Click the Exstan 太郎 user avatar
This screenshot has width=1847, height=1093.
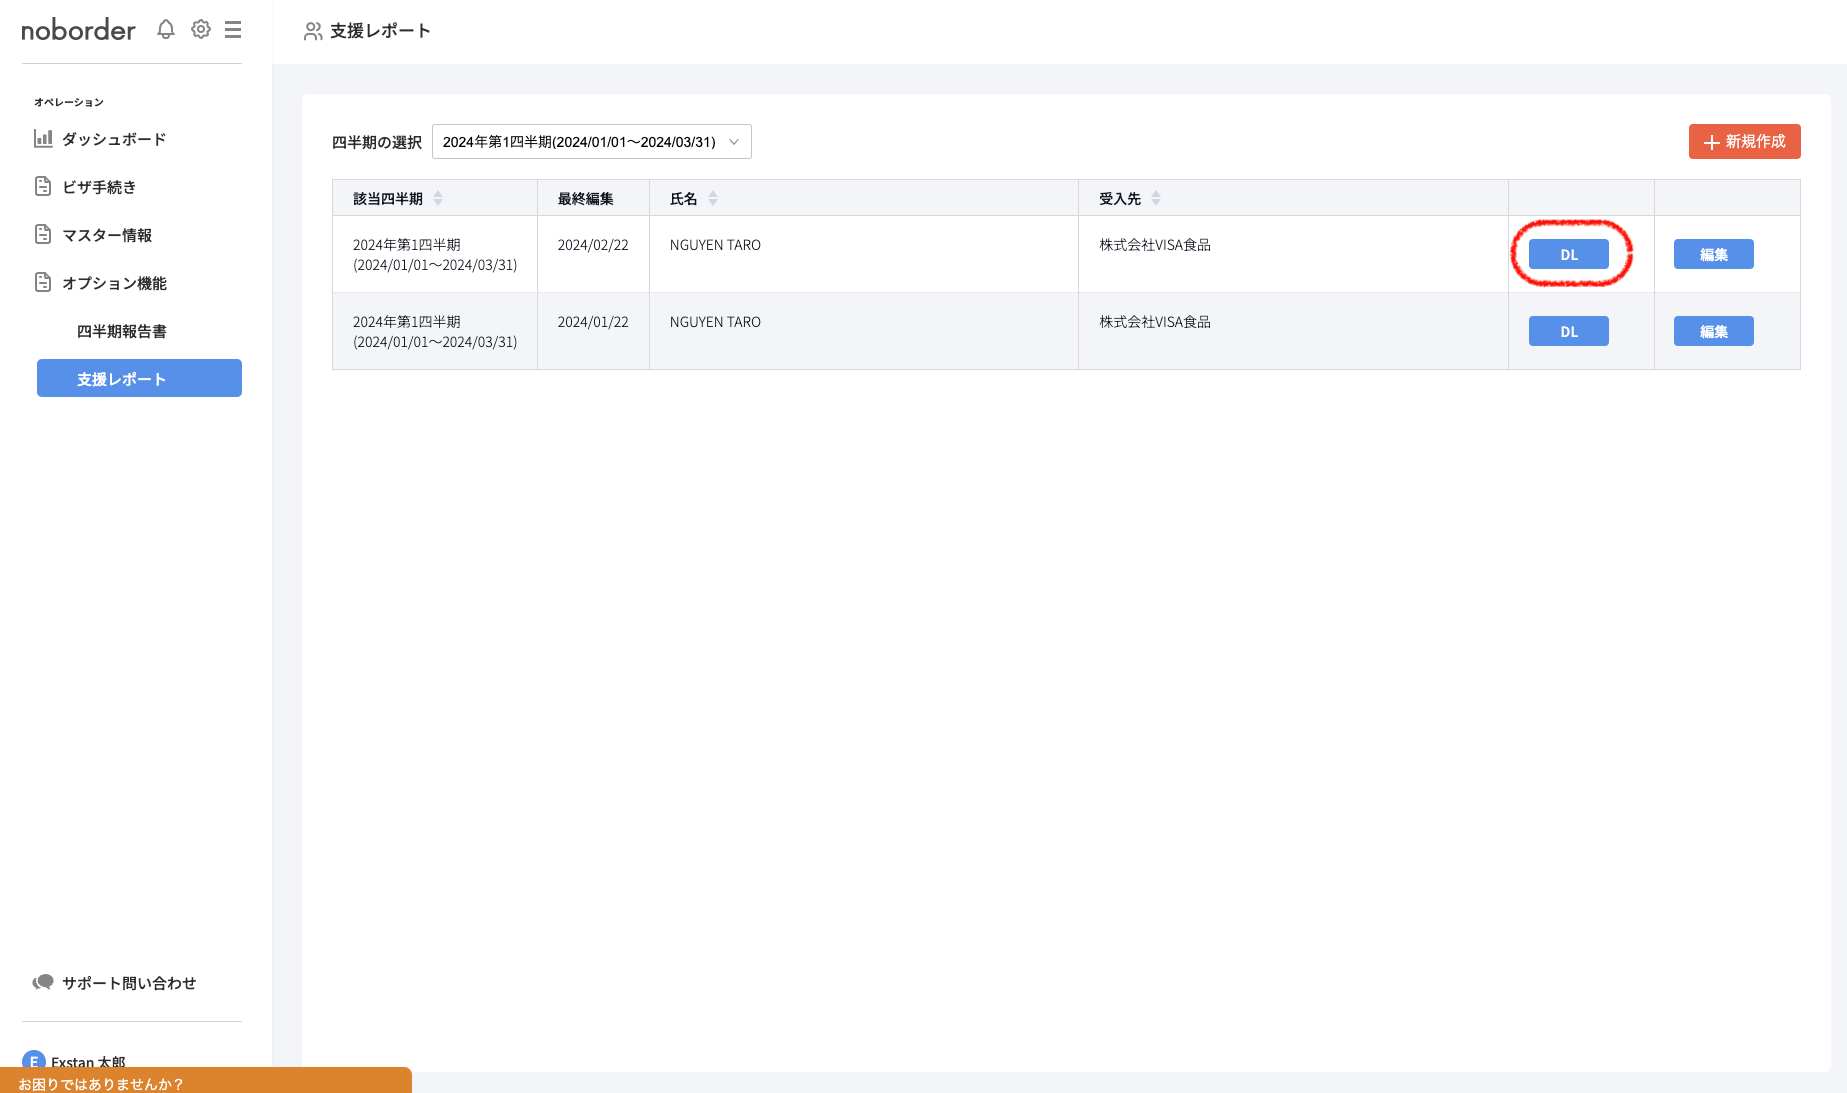coord(33,1060)
